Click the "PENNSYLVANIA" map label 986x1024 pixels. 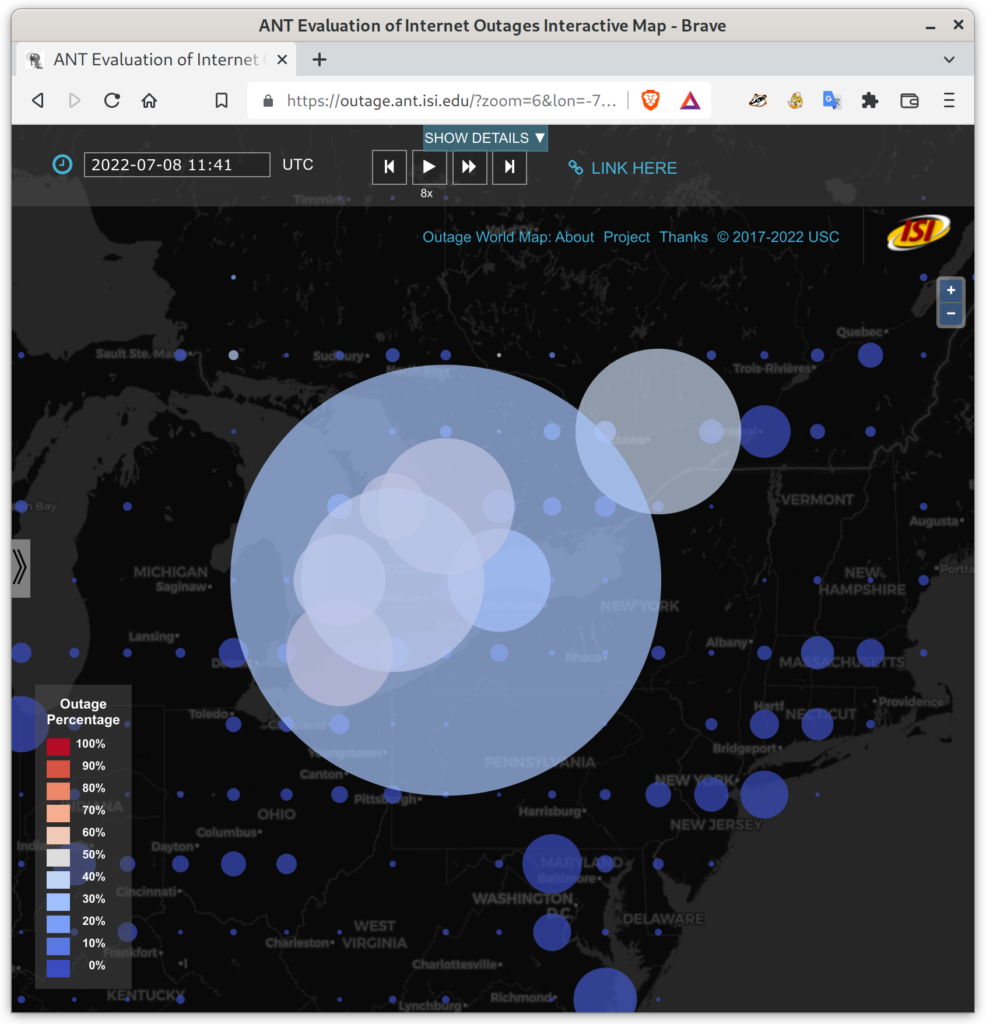(539, 762)
